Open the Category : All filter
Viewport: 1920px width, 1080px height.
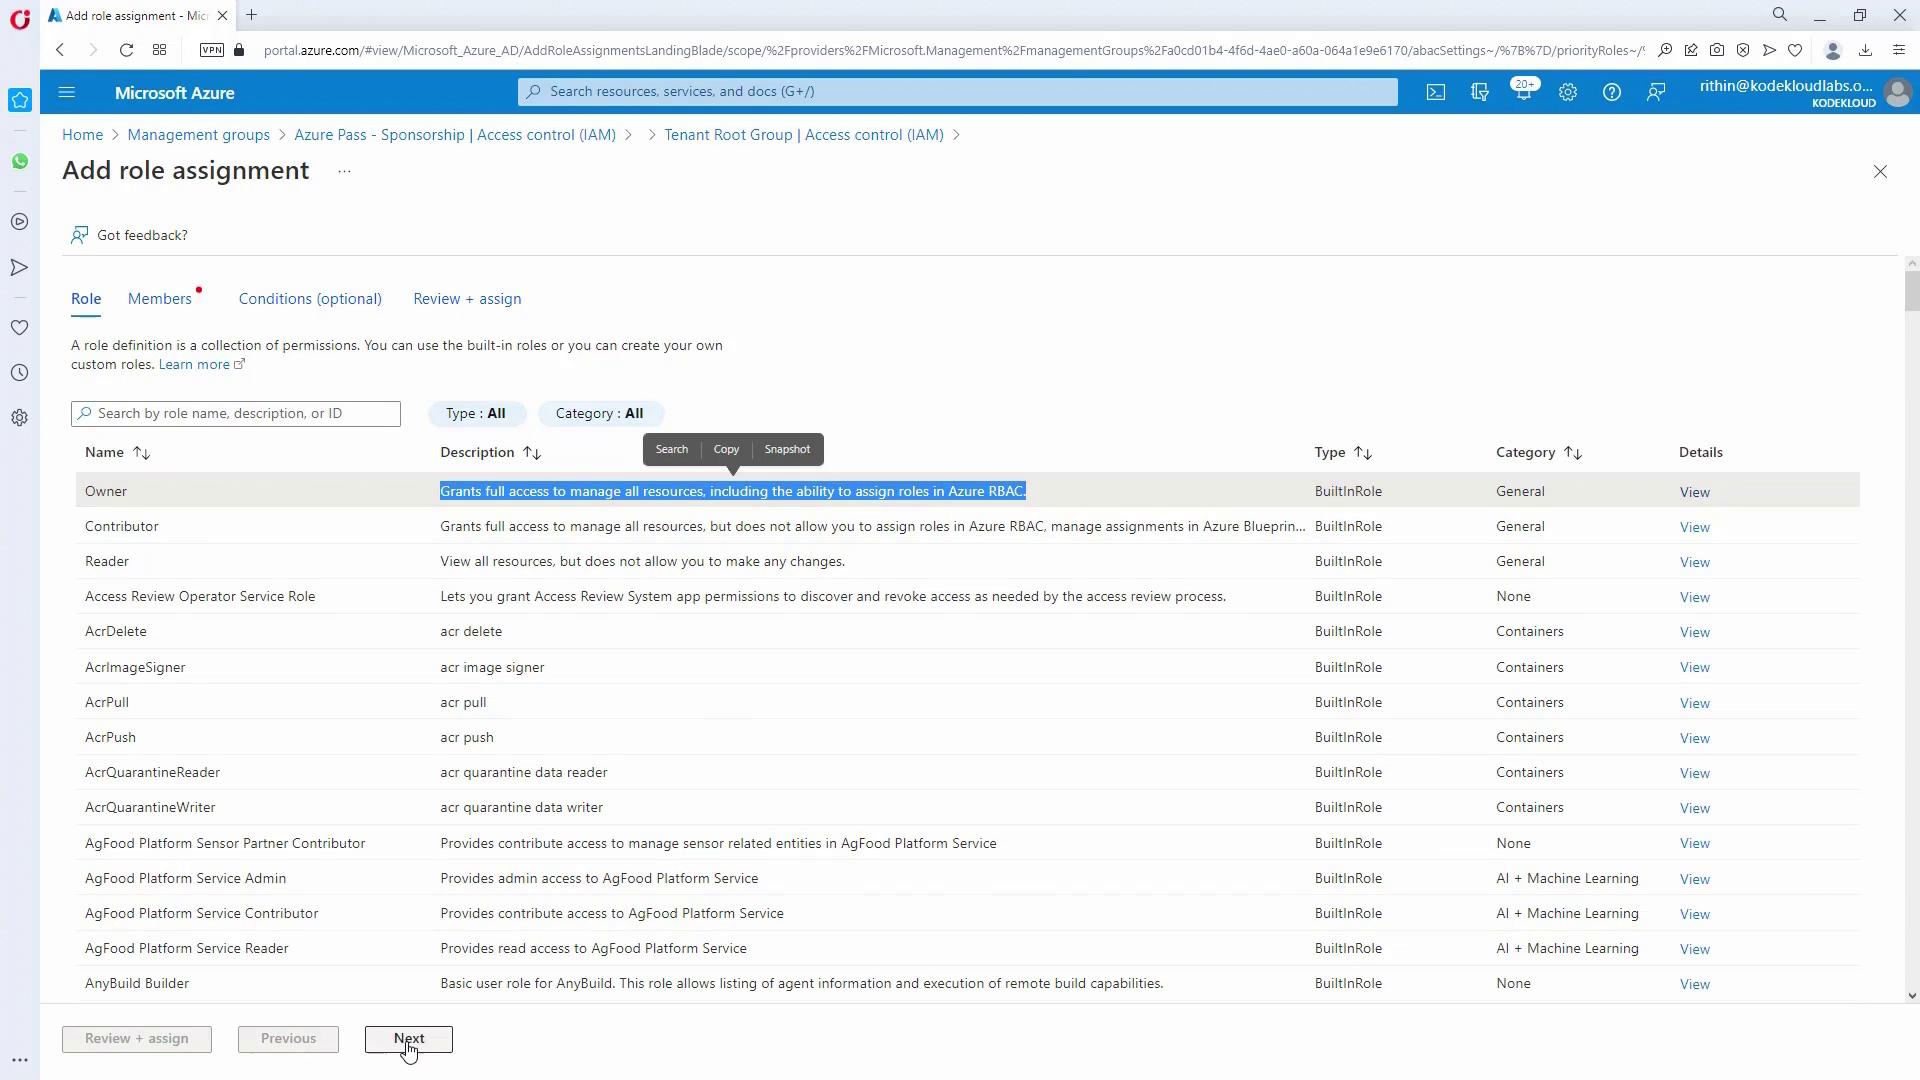point(599,413)
